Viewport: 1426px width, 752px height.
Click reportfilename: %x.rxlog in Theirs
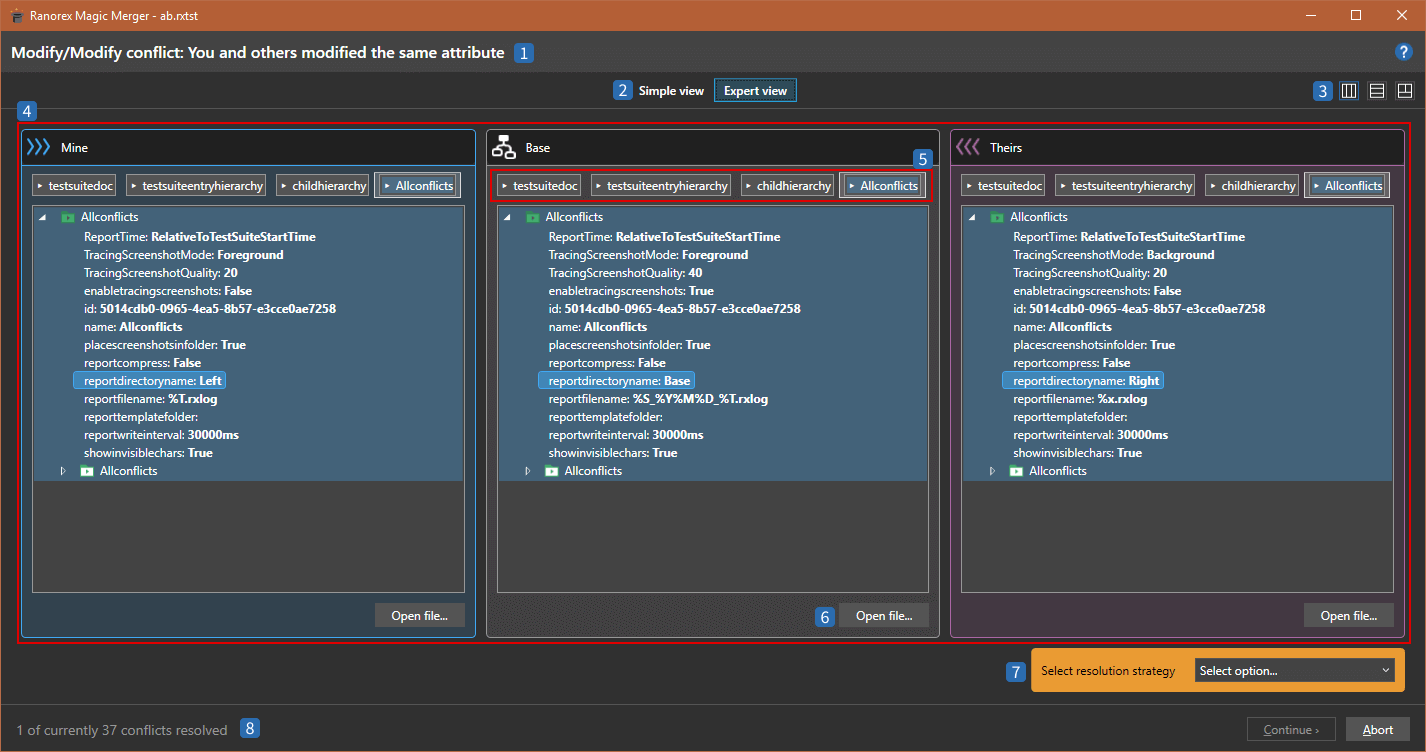(1080, 399)
